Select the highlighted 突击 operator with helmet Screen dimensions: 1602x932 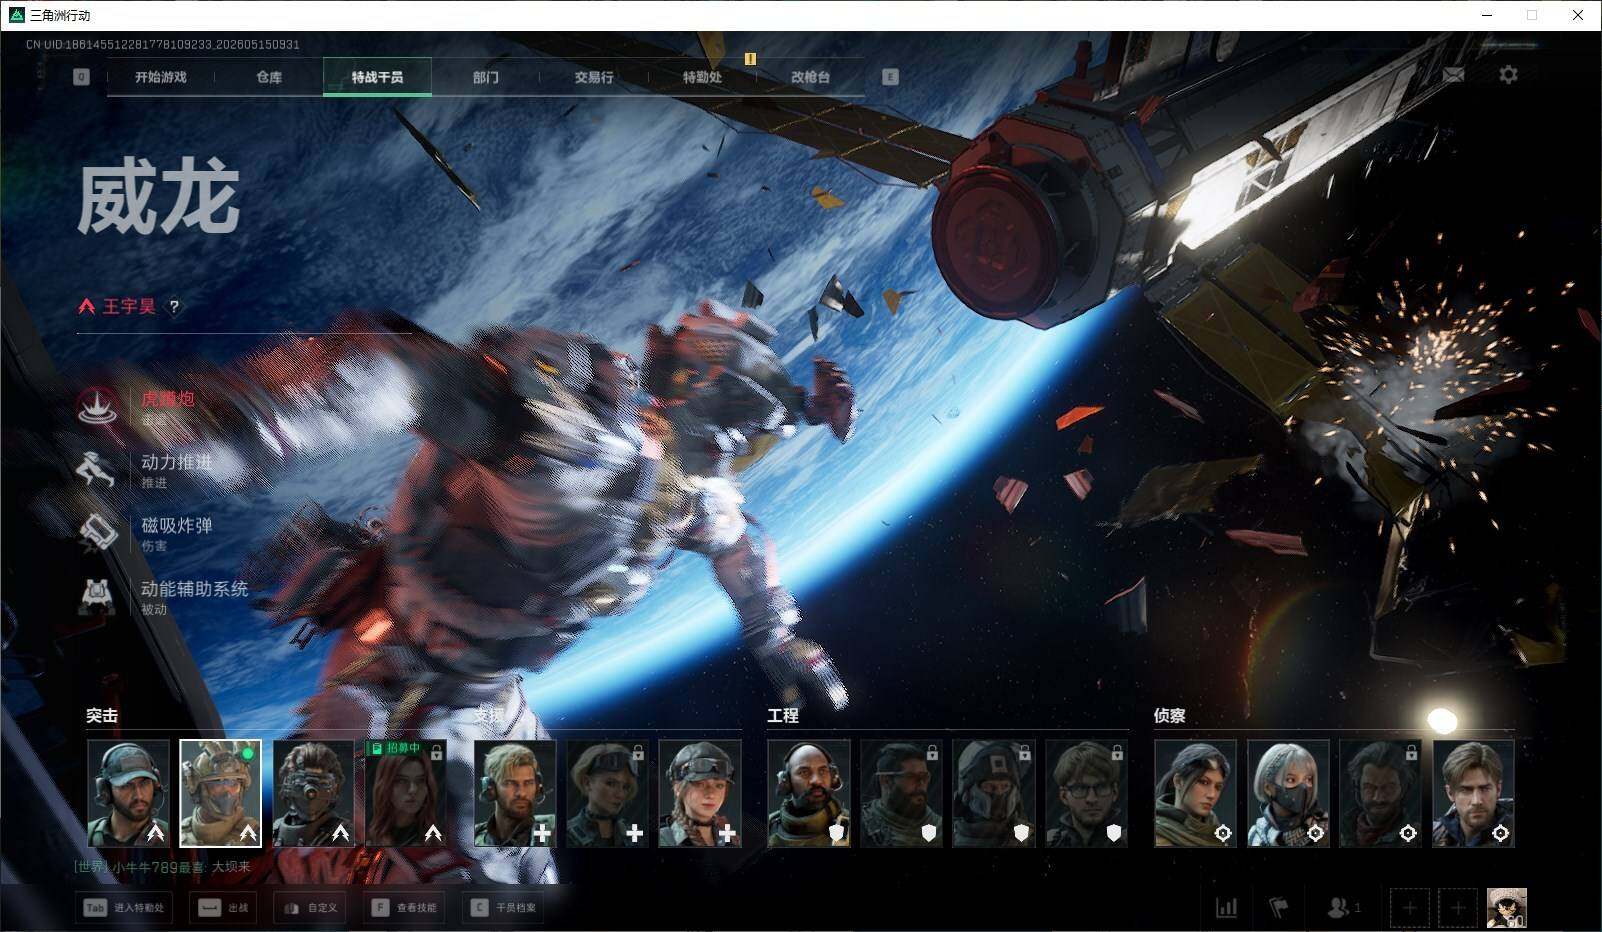point(220,793)
